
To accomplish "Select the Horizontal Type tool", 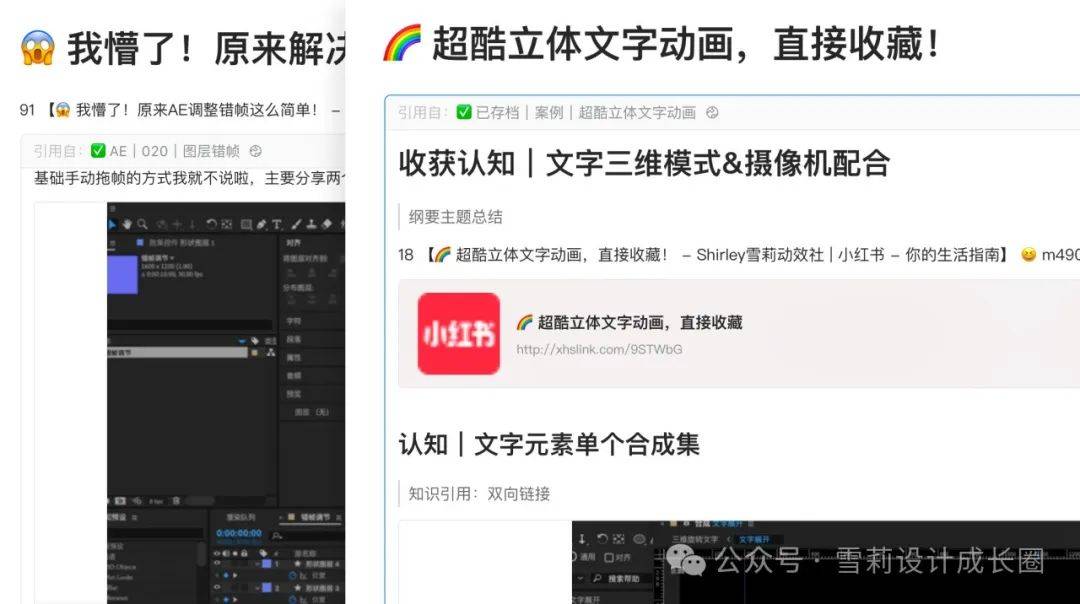I will pyautogui.click(x=277, y=225).
